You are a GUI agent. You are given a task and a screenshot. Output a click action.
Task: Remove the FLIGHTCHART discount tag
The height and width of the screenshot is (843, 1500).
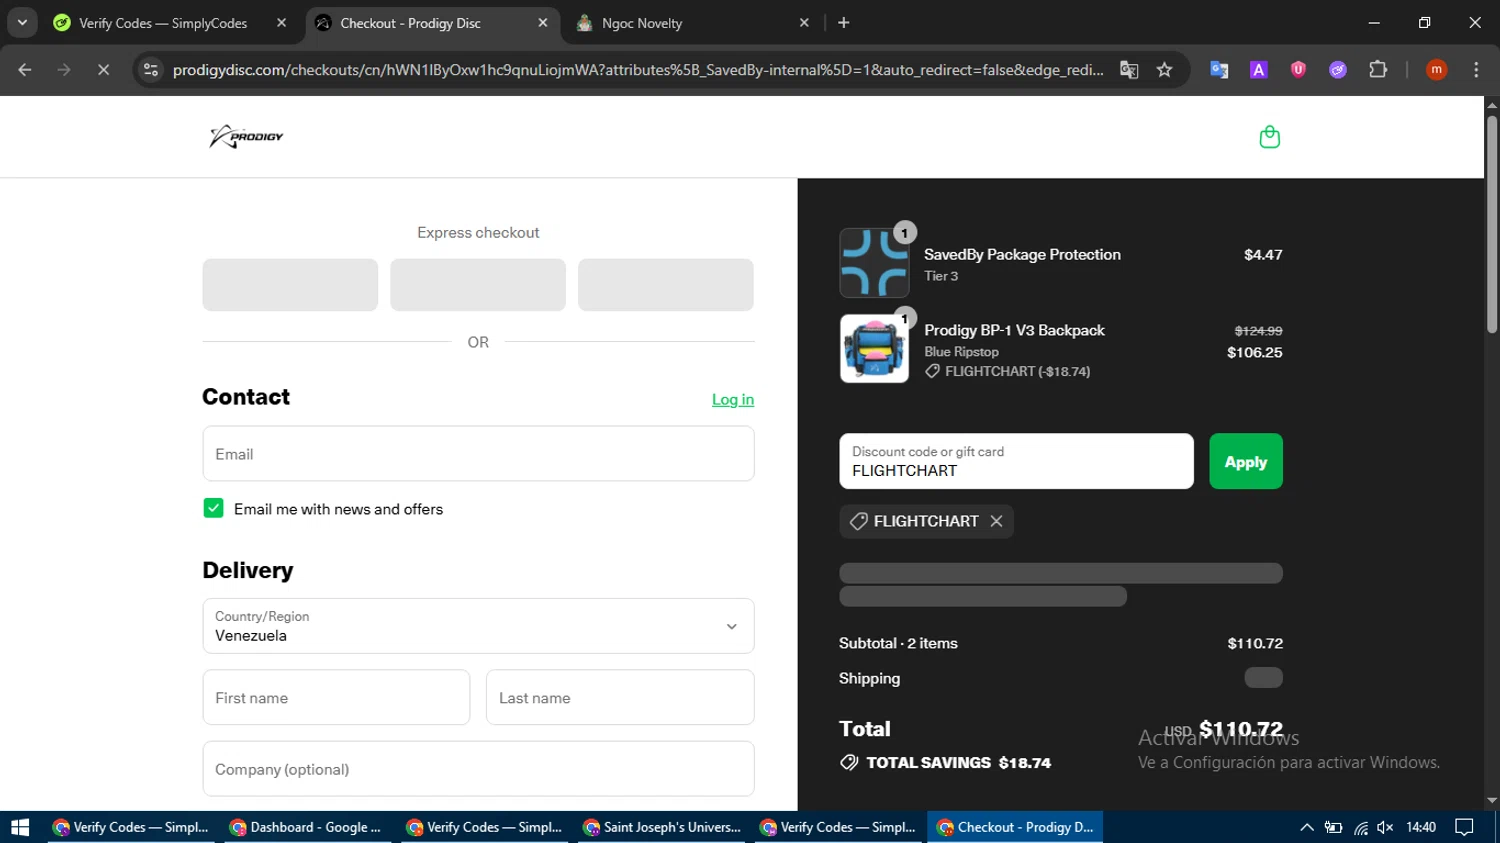(x=996, y=521)
